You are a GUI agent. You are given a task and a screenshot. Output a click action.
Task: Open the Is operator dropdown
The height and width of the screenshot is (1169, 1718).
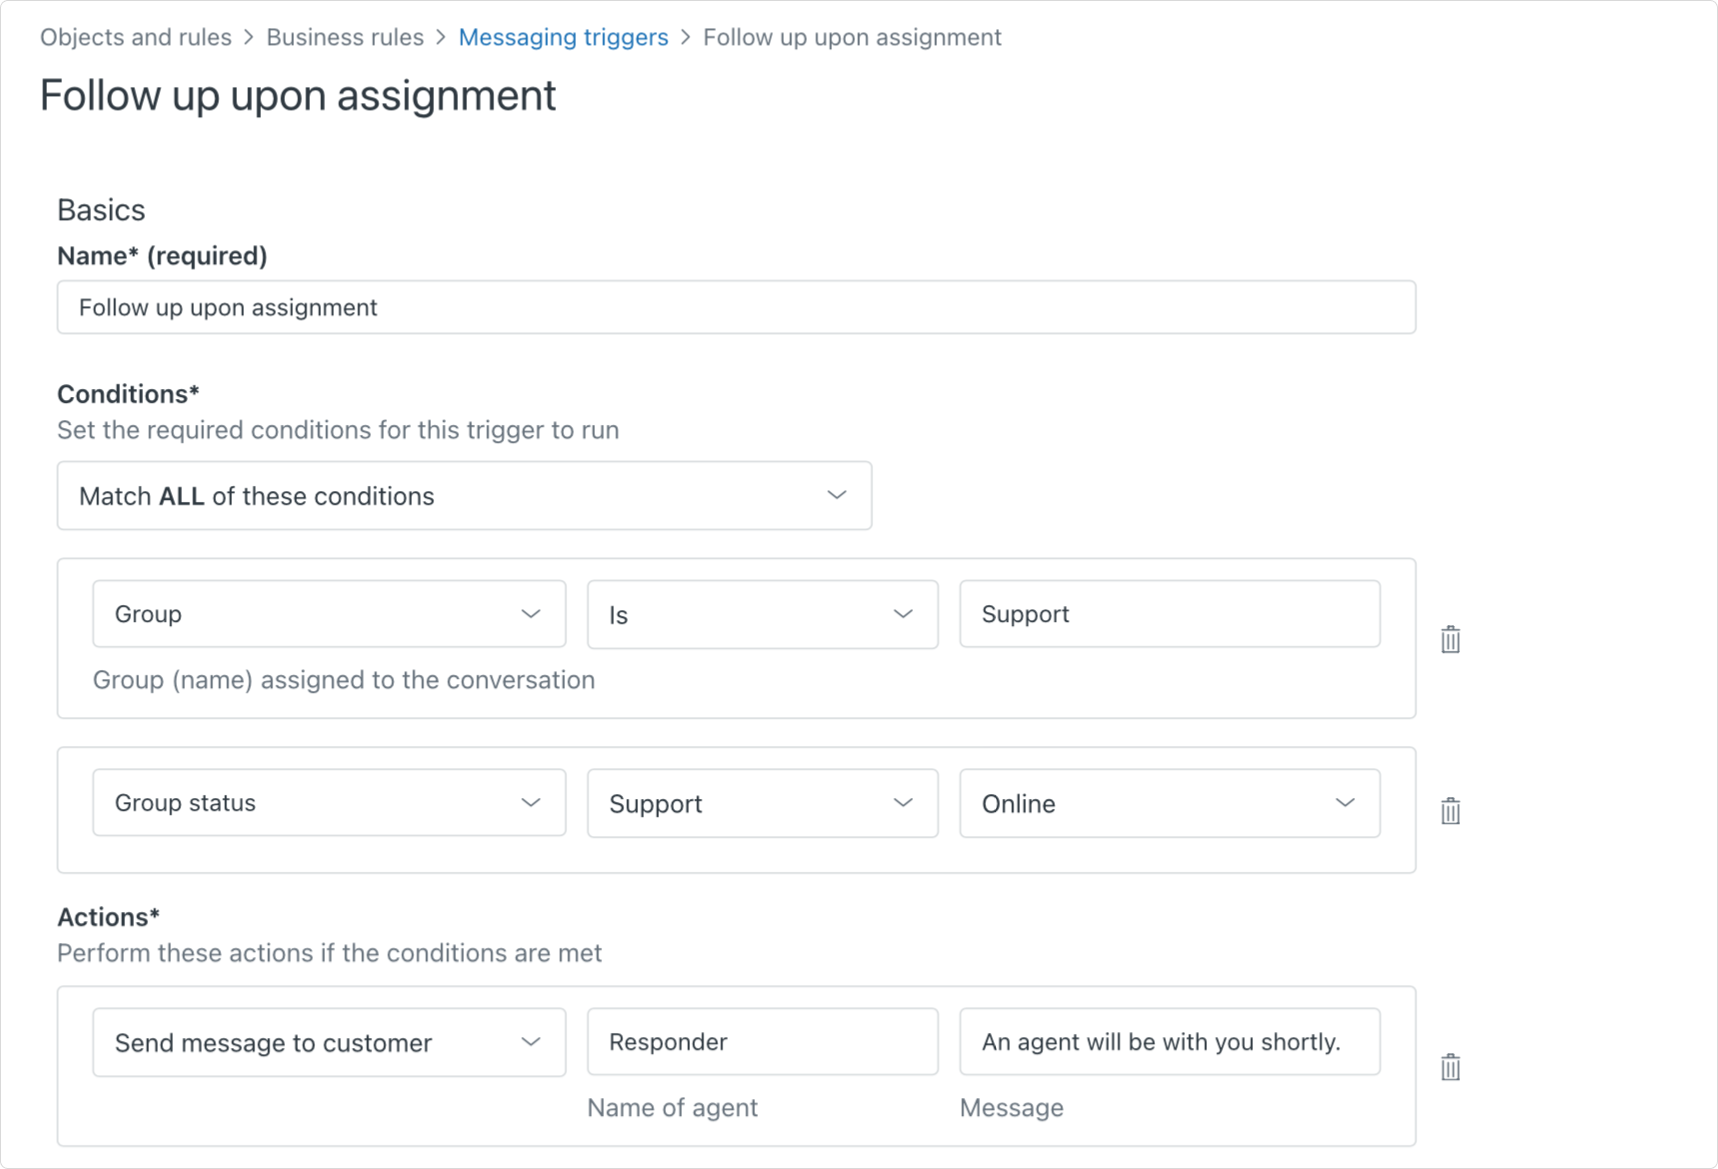[x=762, y=614]
